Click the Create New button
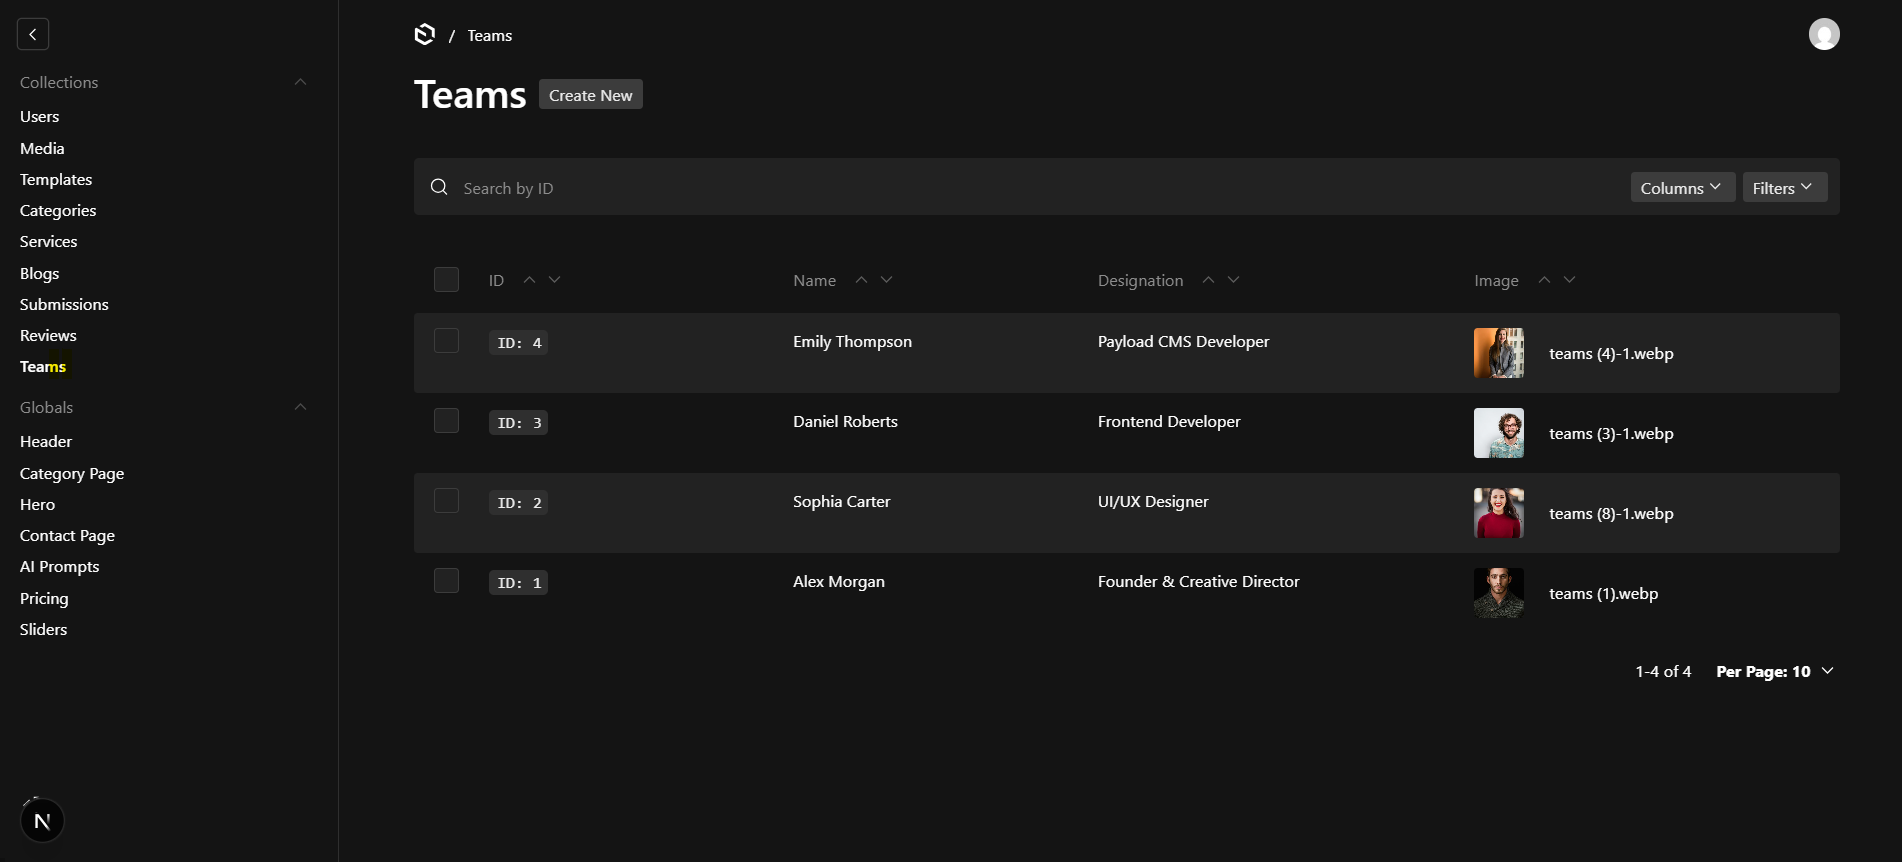The height and width of the screenshot is (862, 1902). click(590, 95)
